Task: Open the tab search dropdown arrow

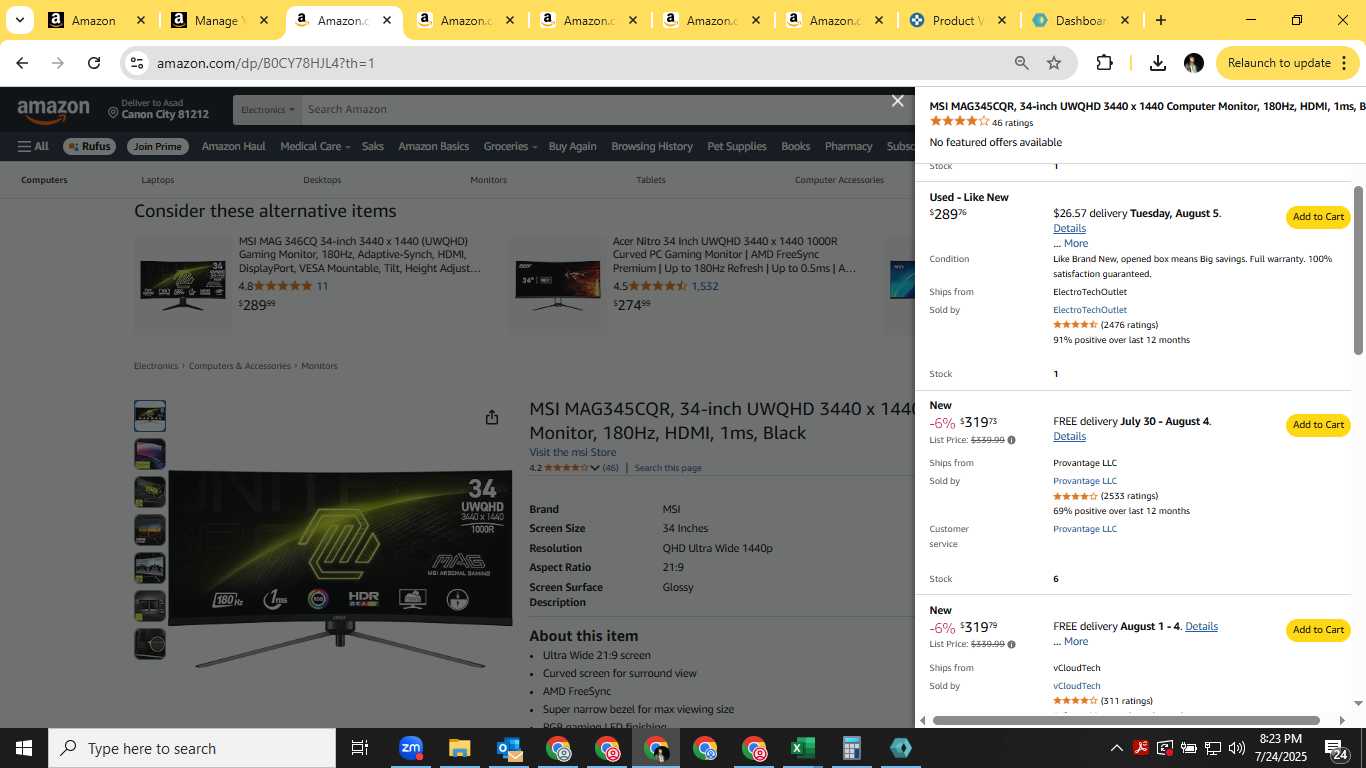Action: tap(19, 20)
